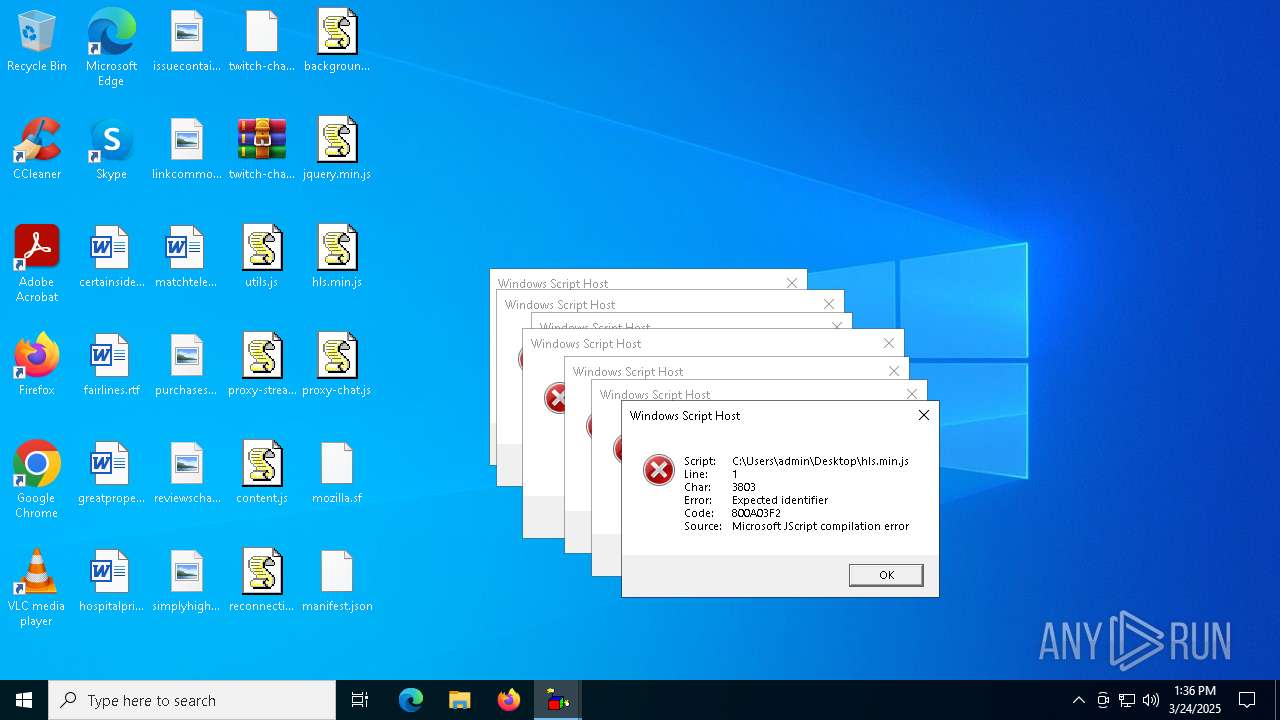
Task: Open the volume control tray icon
Action: point(1151,700)
